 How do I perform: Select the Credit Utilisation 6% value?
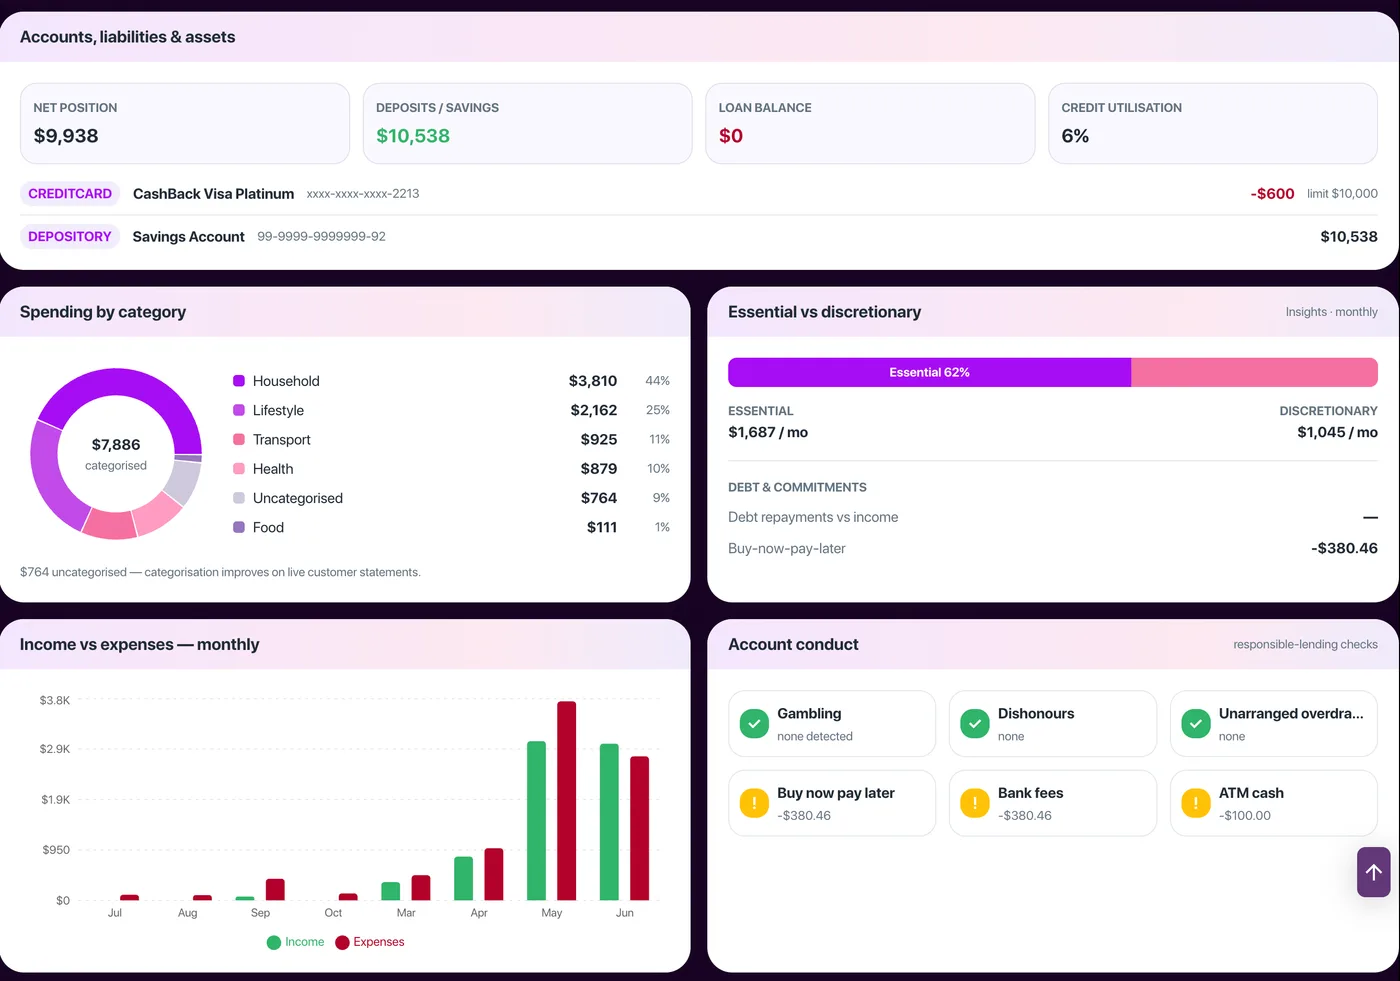[x=1075, y=136]
